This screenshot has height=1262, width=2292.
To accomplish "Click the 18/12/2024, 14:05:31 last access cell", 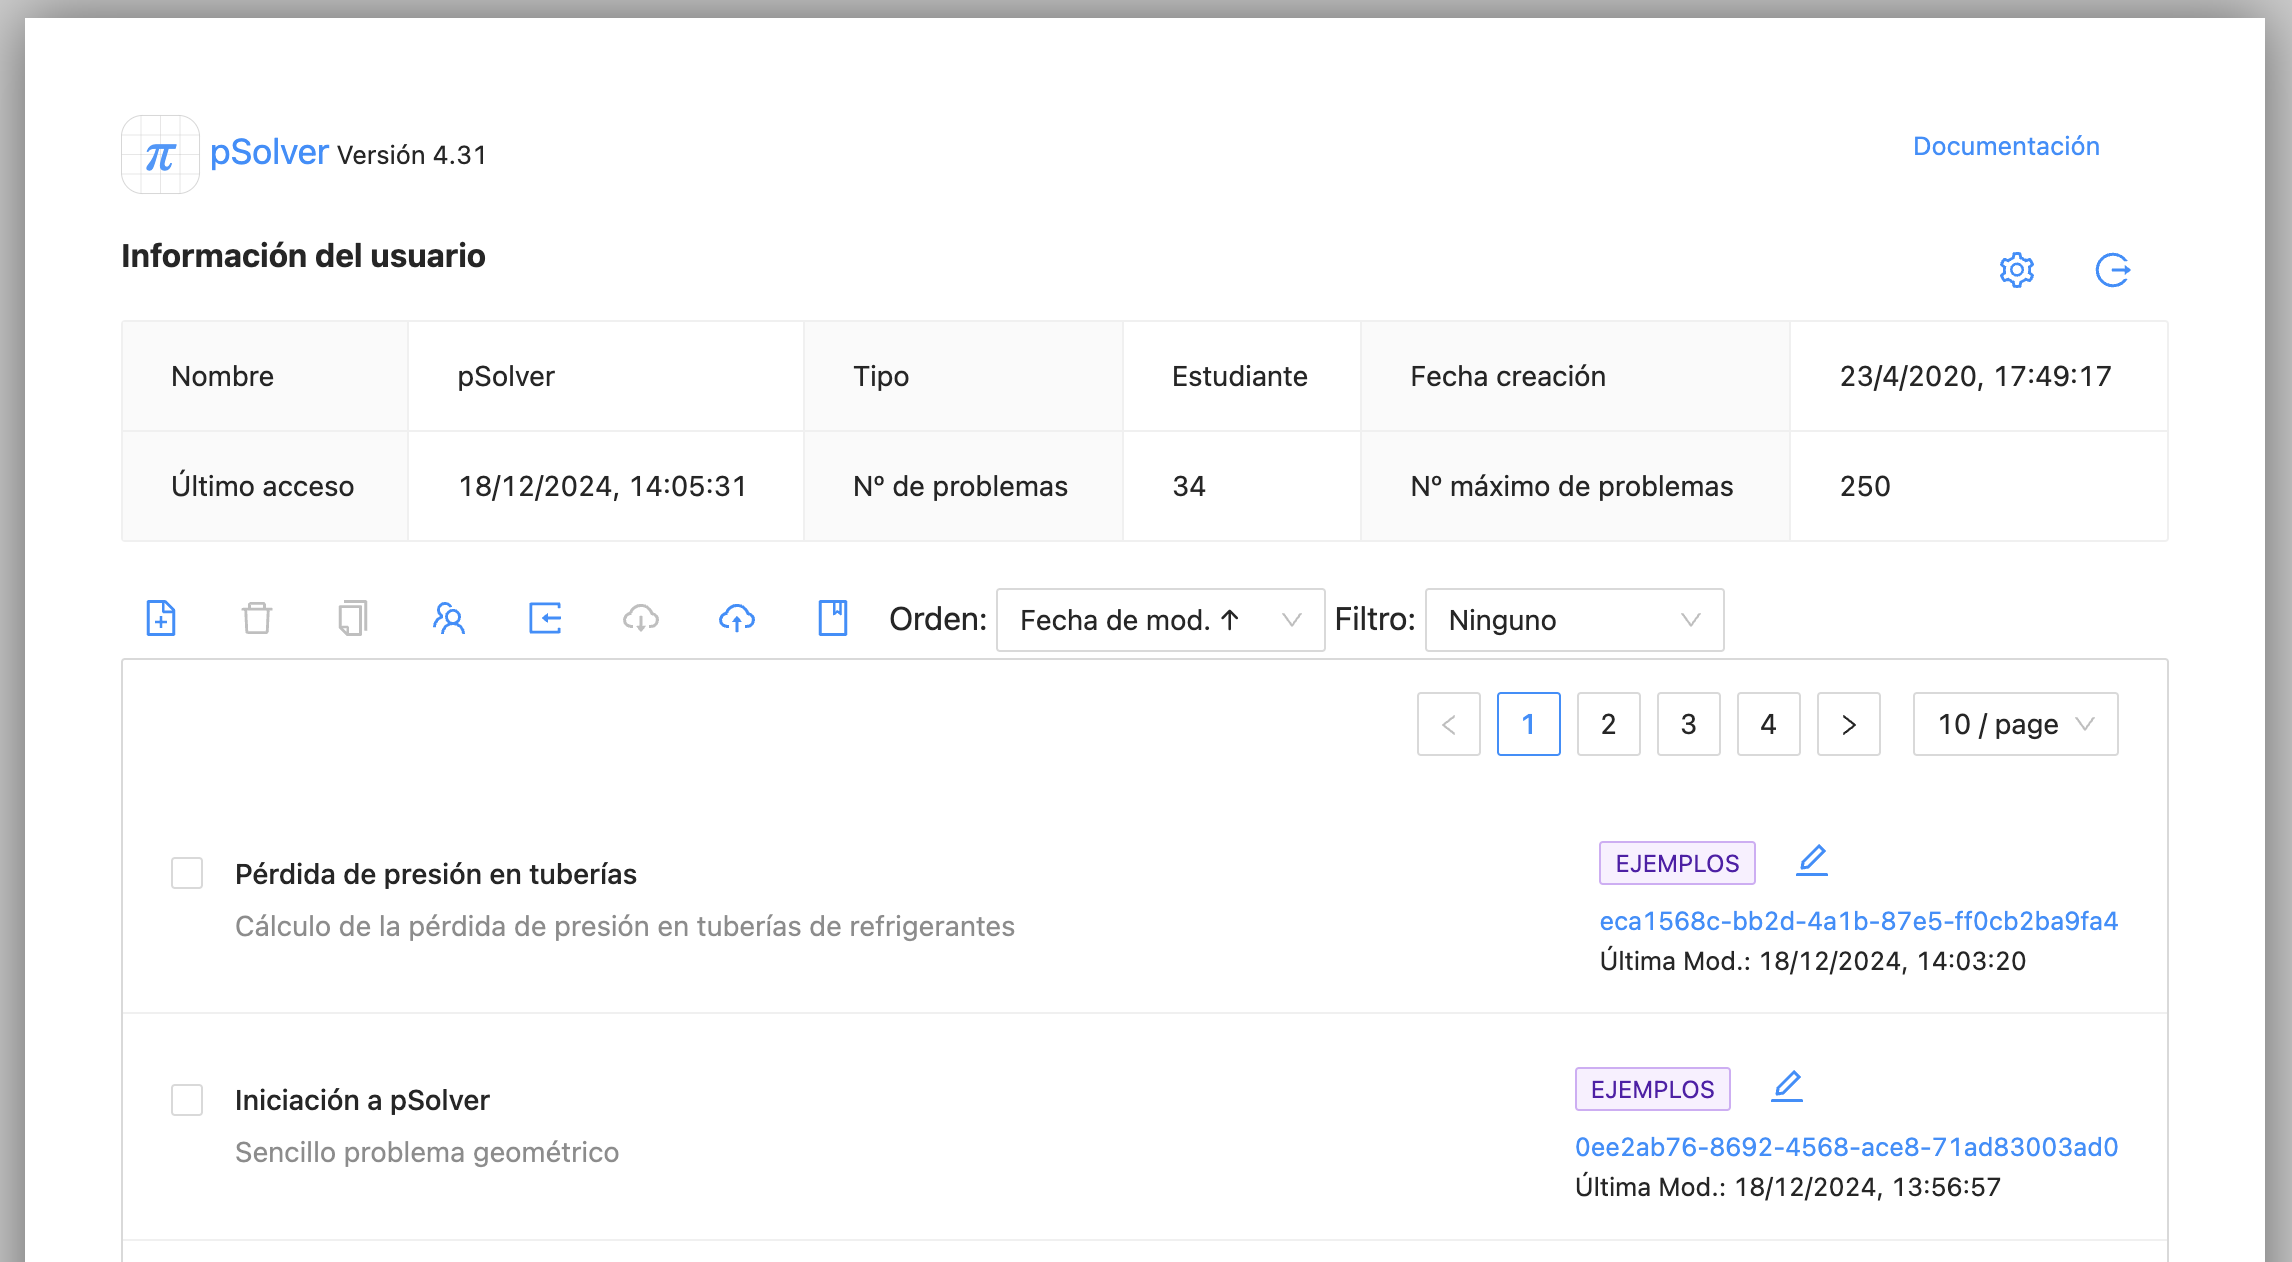I will (x=605, y=486).
